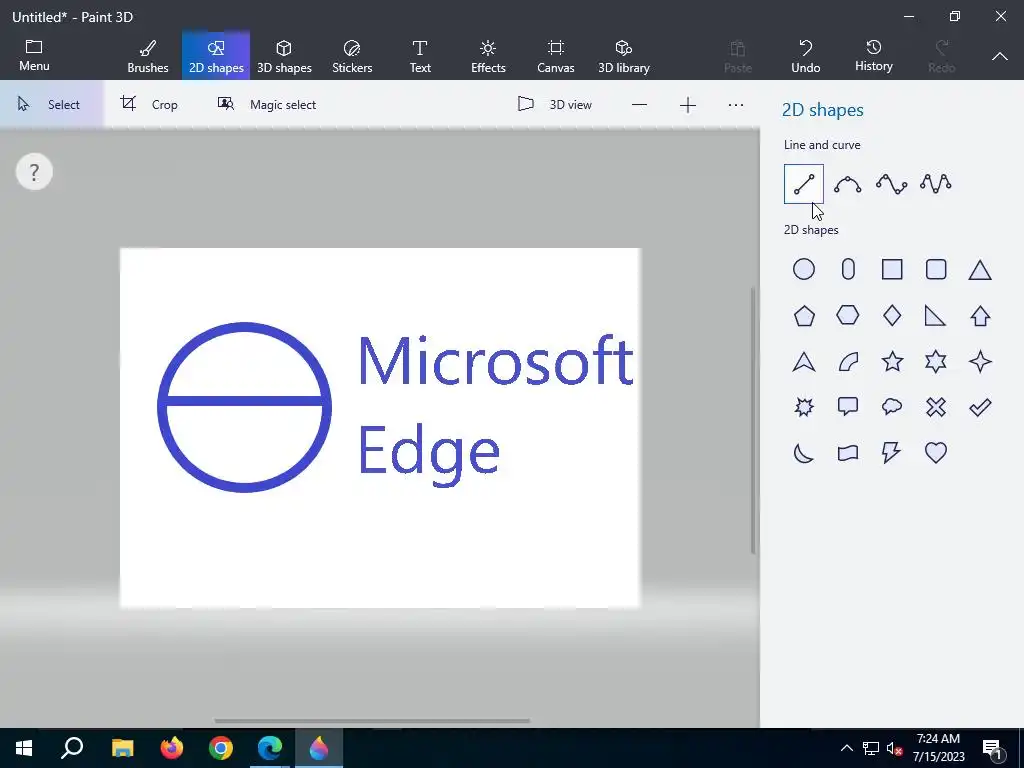1024x768 pixels.
Task: Pick the Capsule 2D shape
Action: (x=848, y=269)
